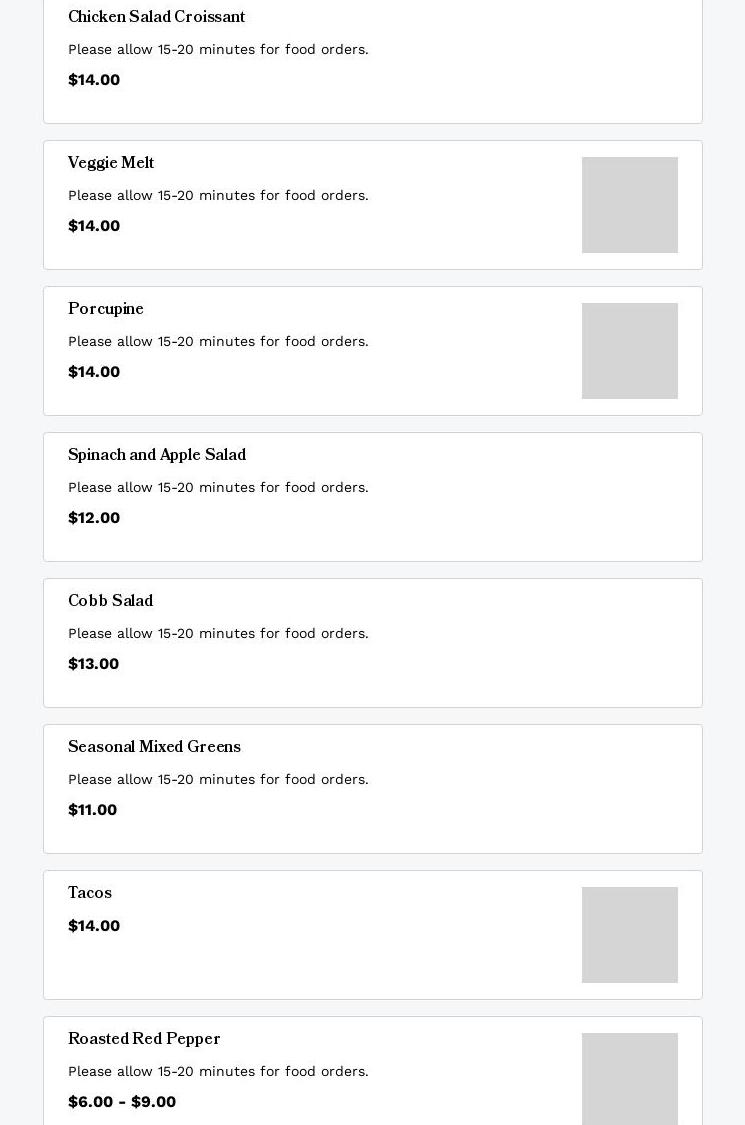Click the Veggie Melt image thumbnail

[630, 205]
